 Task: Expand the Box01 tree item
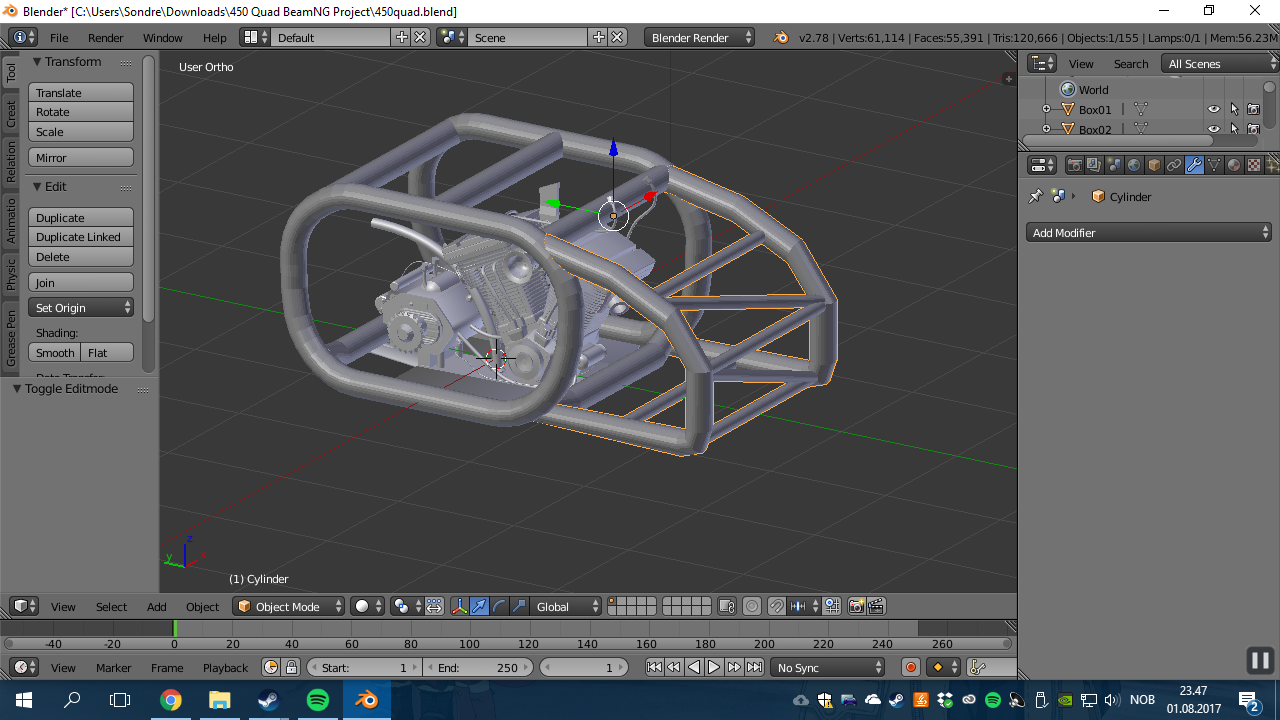click(x=1046, y=110)
